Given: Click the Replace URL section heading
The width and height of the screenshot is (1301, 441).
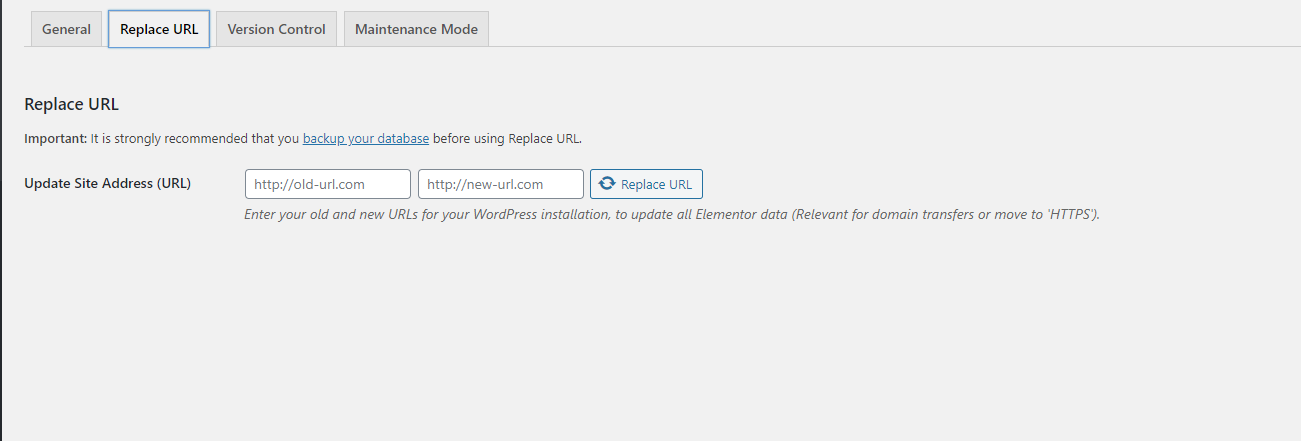Looking at the screenshot, I should pyautogui.click(x=72, y=104).
